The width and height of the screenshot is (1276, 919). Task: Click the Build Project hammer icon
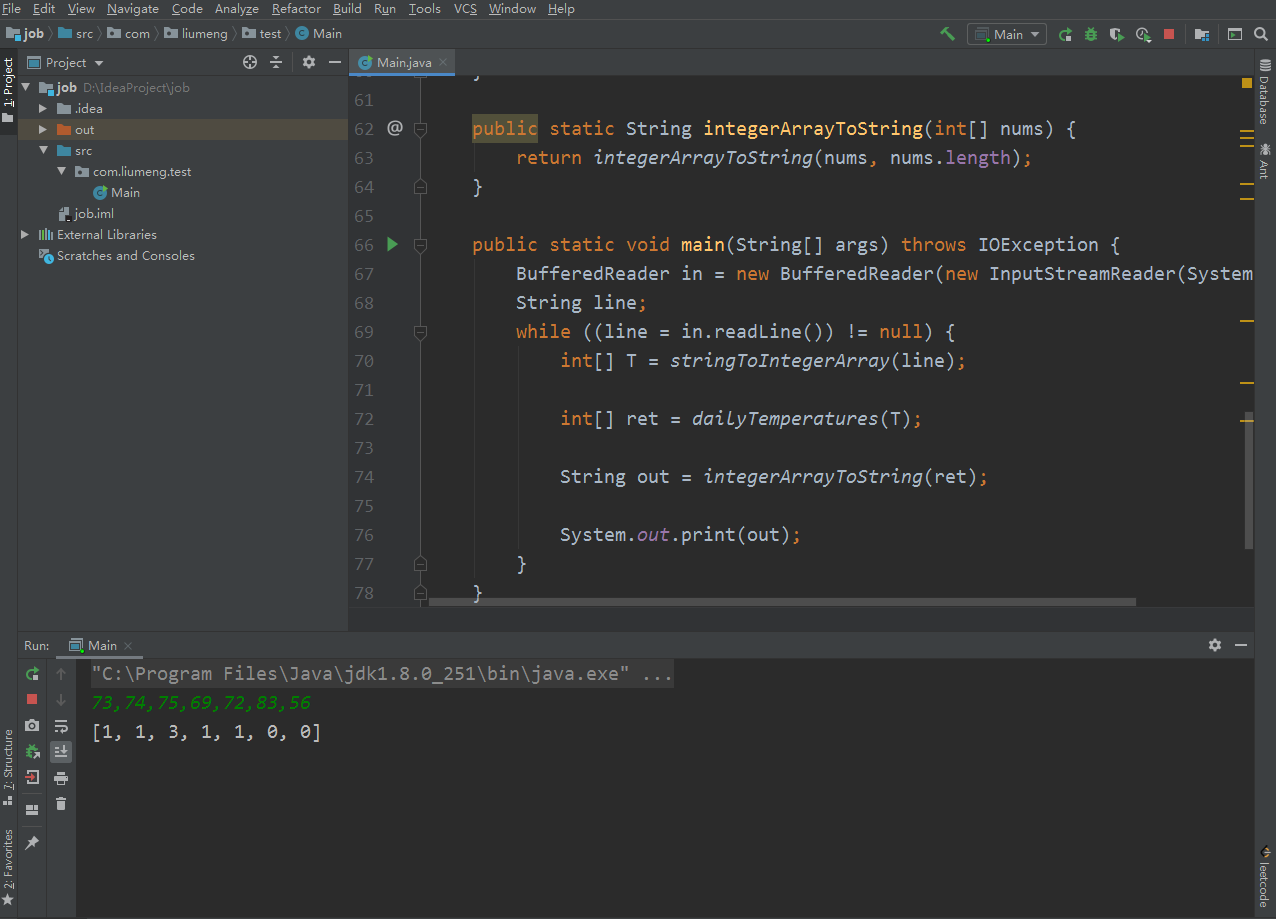click(947, 34)
